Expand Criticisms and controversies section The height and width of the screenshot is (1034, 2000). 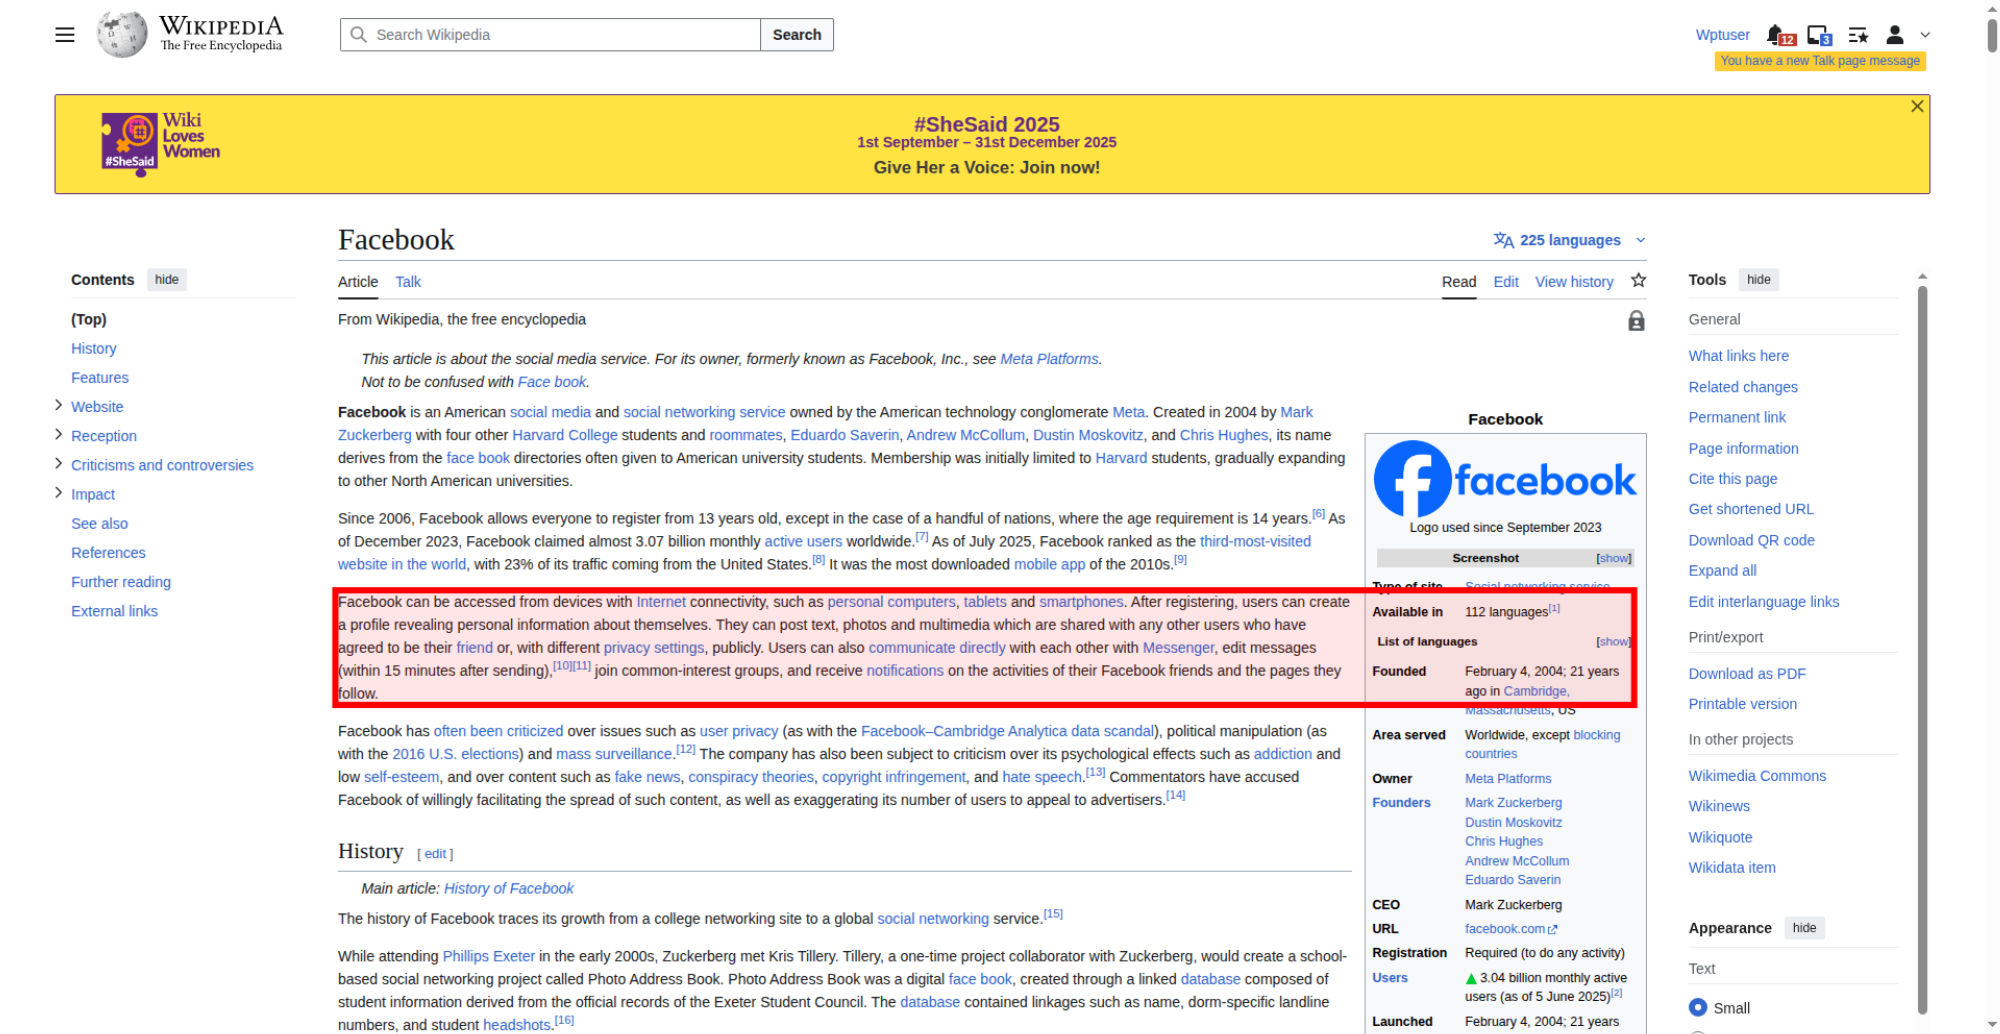point(58,464)
